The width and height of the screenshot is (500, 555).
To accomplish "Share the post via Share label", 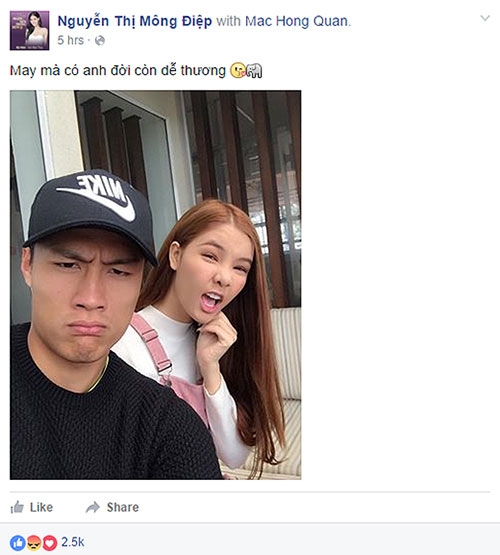I will pos(123,507).
